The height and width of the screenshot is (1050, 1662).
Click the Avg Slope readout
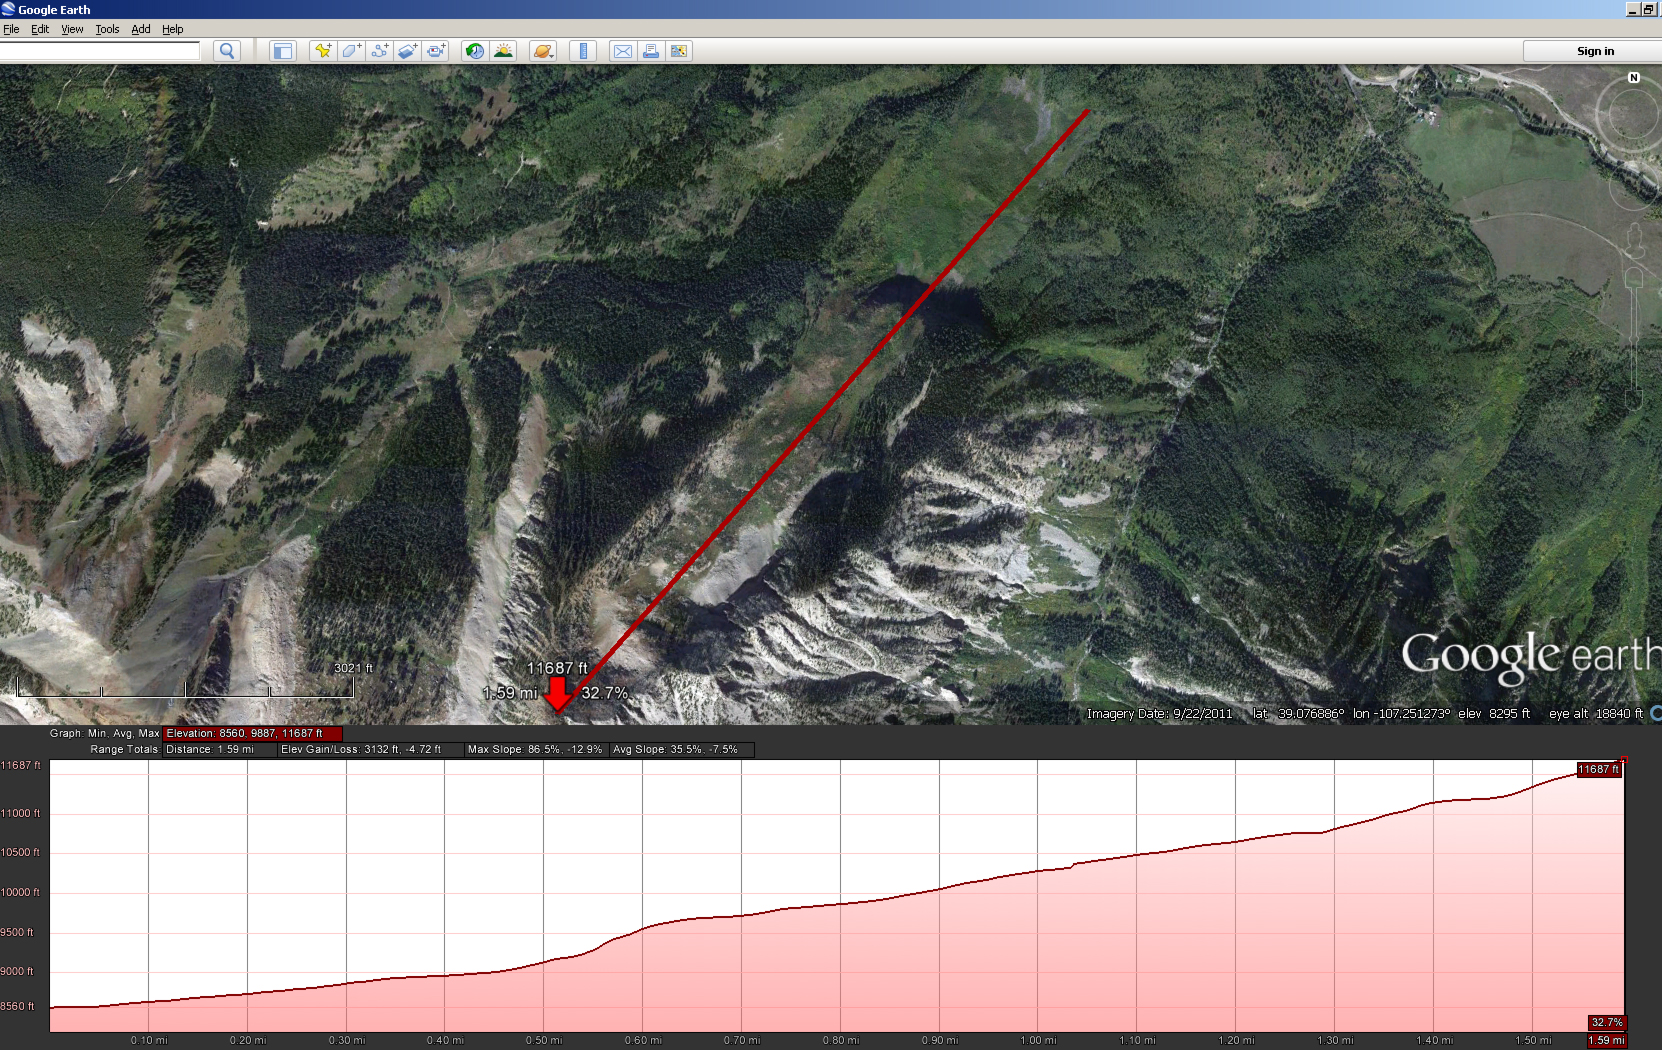[682, 749]
